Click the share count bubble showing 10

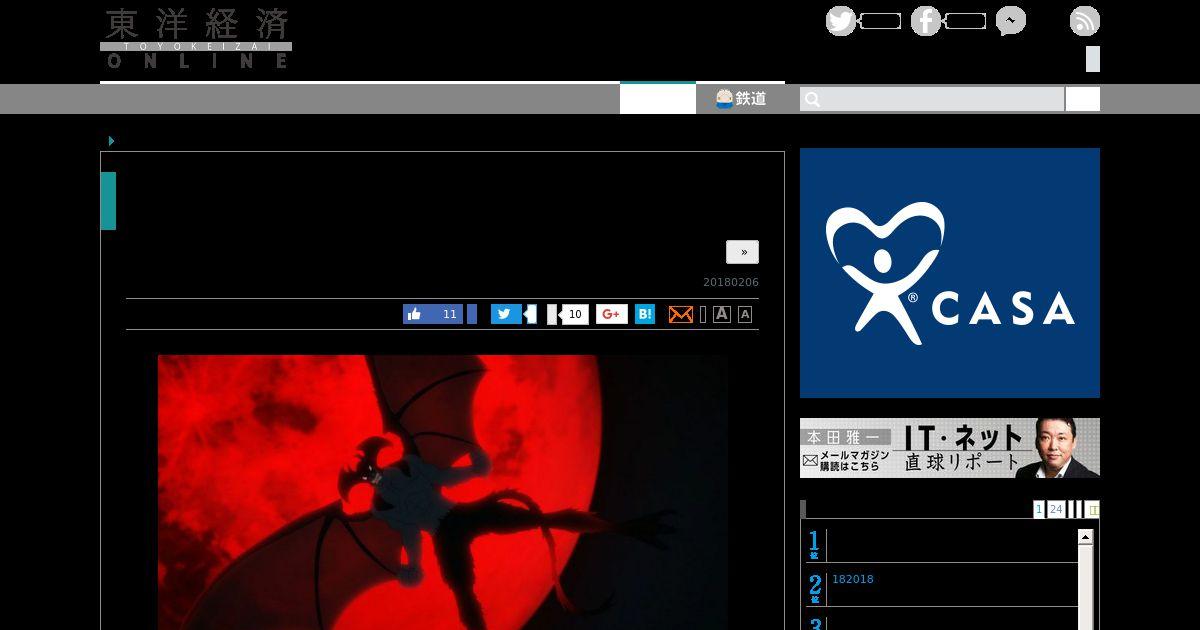tap(575, 314)
